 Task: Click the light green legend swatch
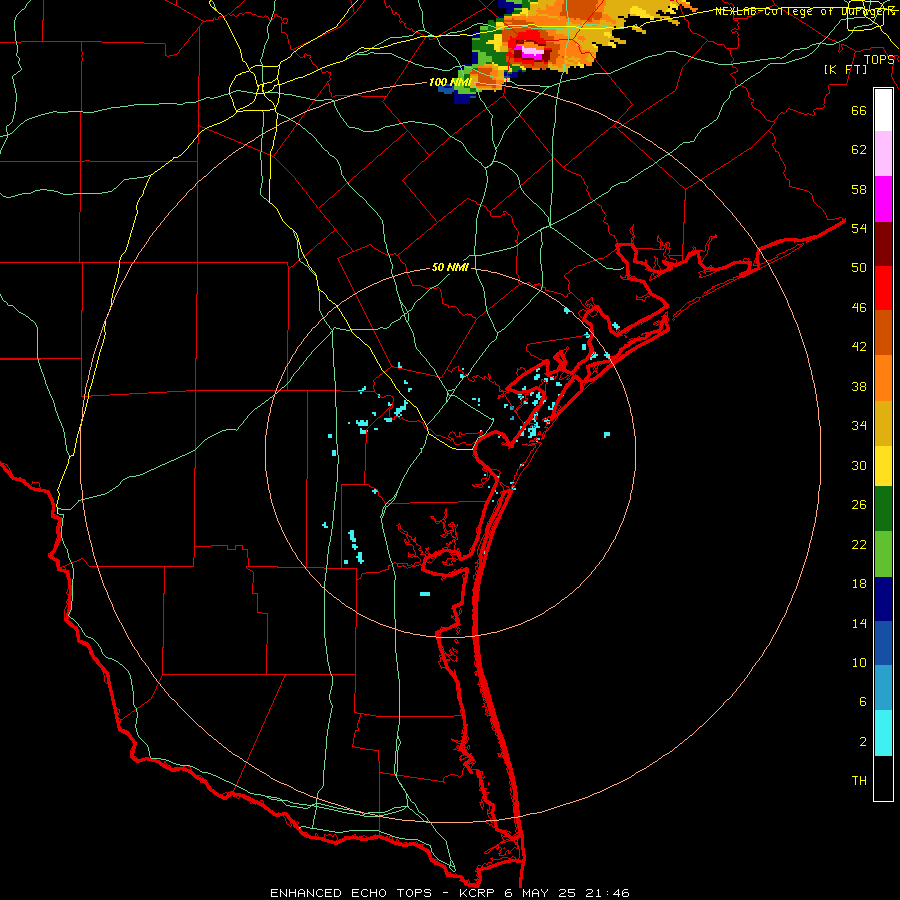[x=883, y=554]
